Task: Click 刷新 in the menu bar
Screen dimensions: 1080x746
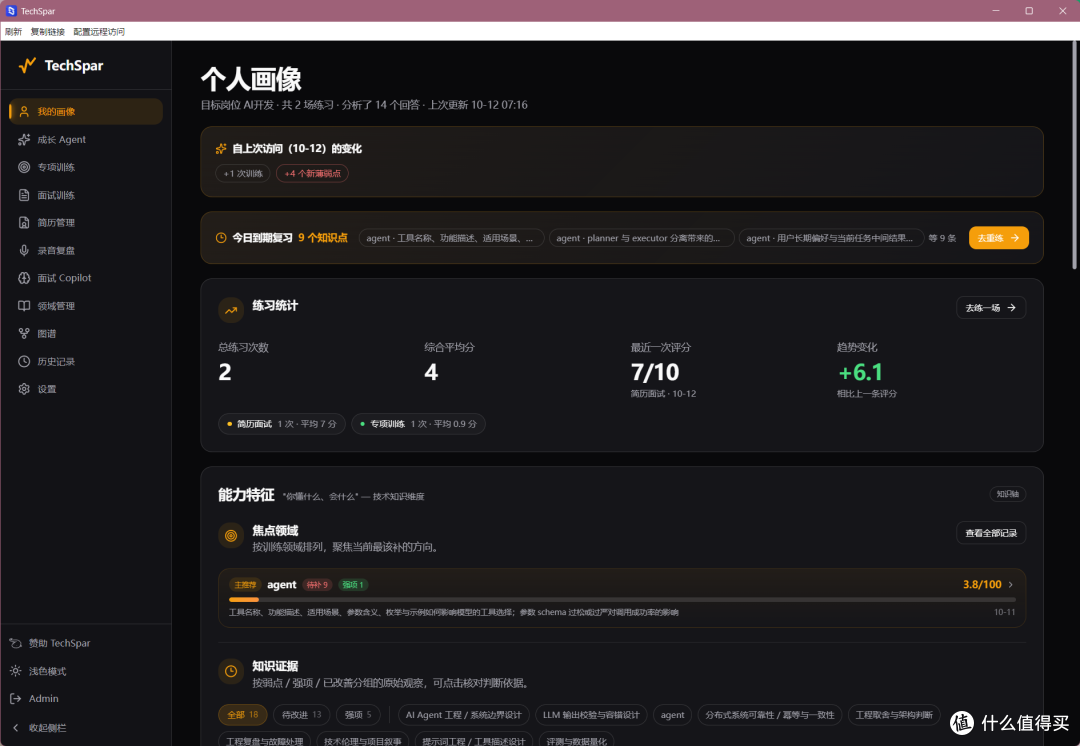Action: click(x=13, y=32)
